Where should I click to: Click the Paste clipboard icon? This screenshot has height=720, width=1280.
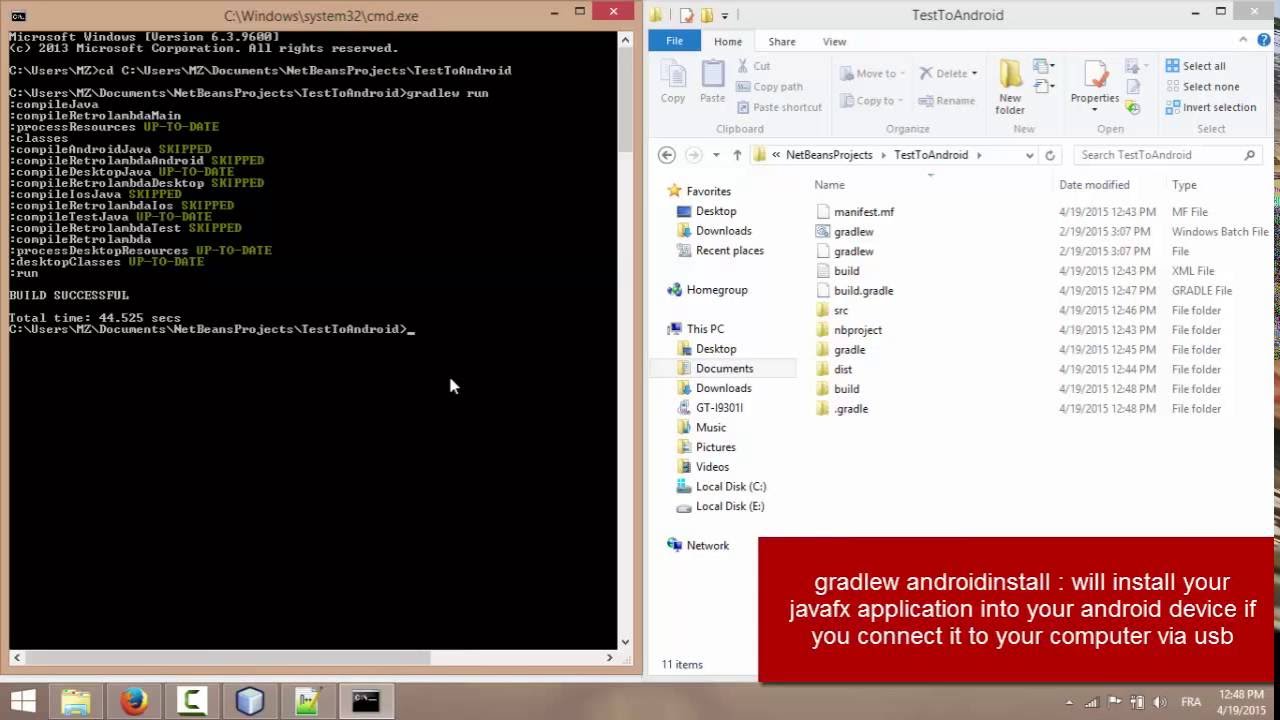point(713,82)
